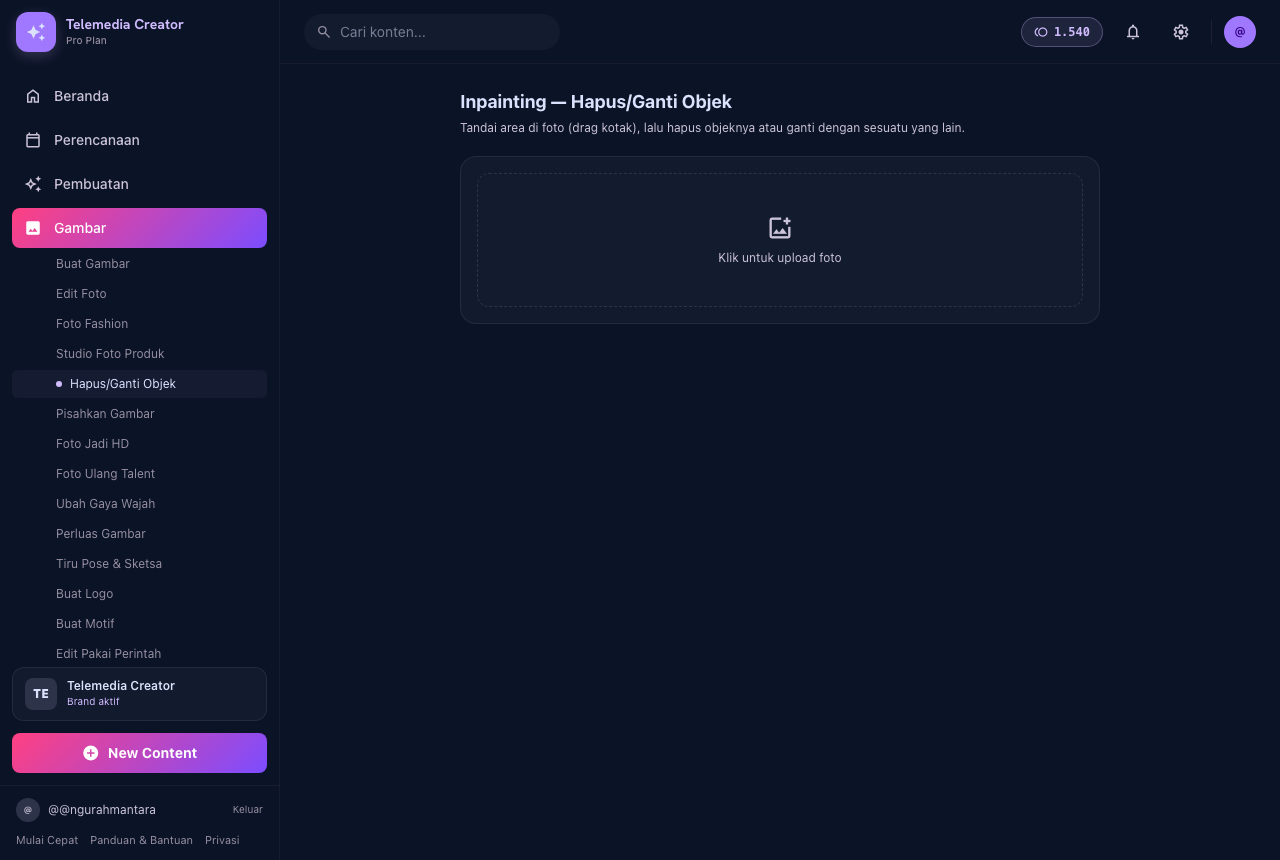The width and height of the screenshot is (1280, 860).
Task: Open settings with the gear icon
Action: tap(1181, 32)
